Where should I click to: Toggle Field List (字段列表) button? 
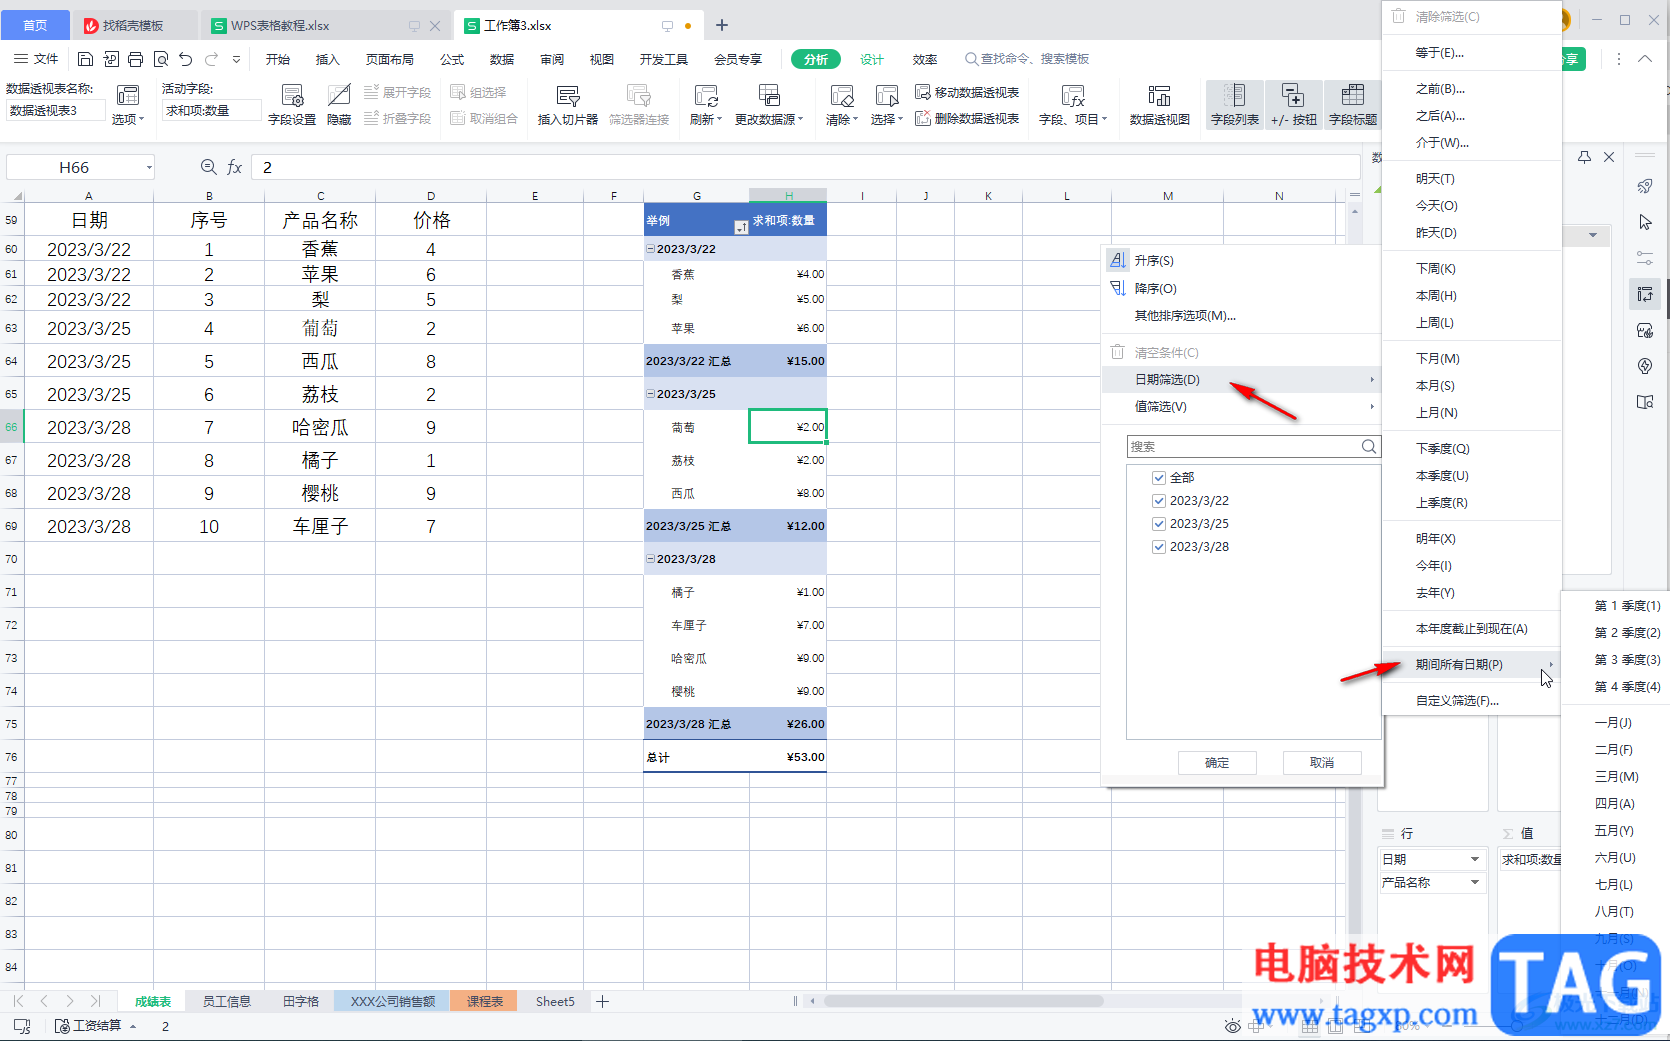click(1235, 105)
